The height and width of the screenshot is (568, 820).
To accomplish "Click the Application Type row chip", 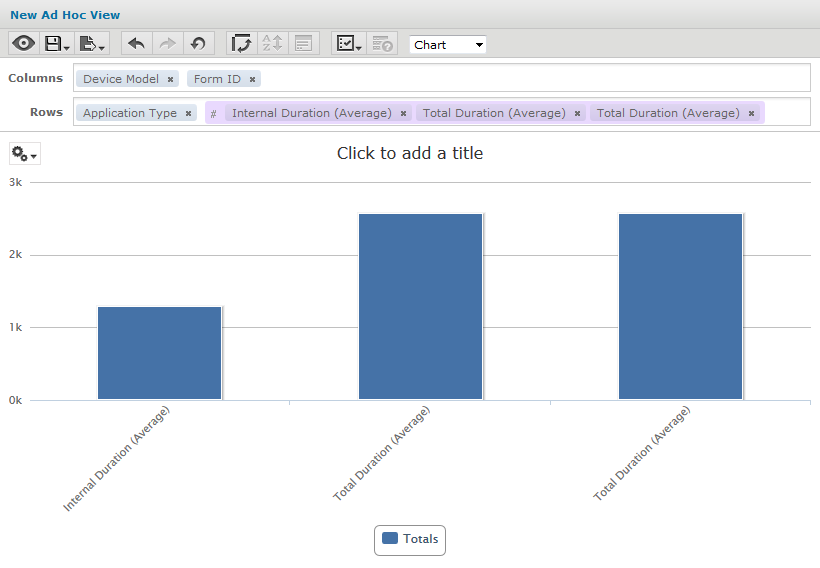I will [129, 113].
